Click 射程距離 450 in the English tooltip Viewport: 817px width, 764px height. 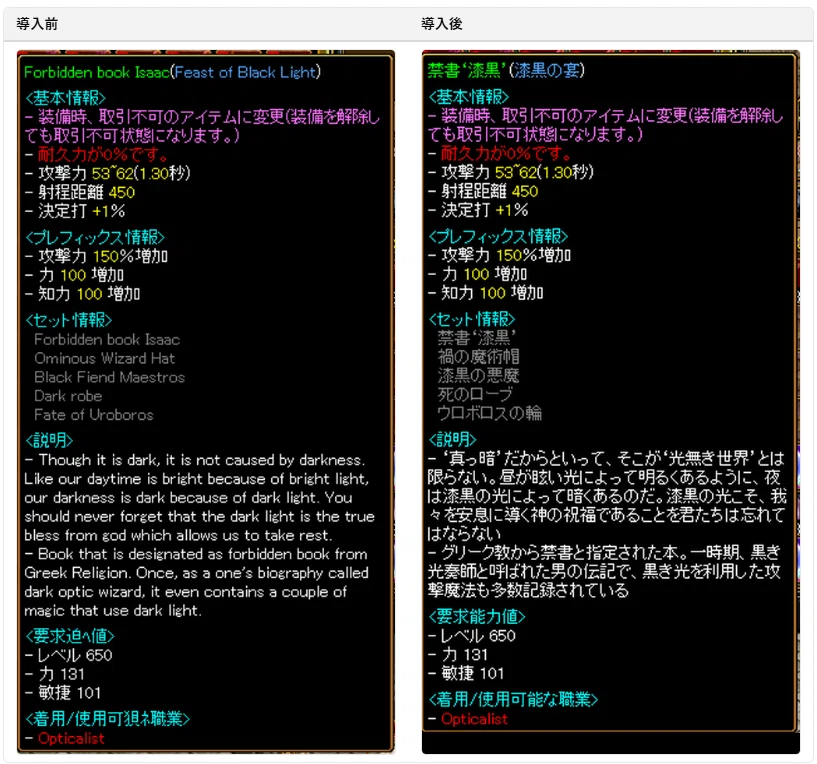click(80, 192)
